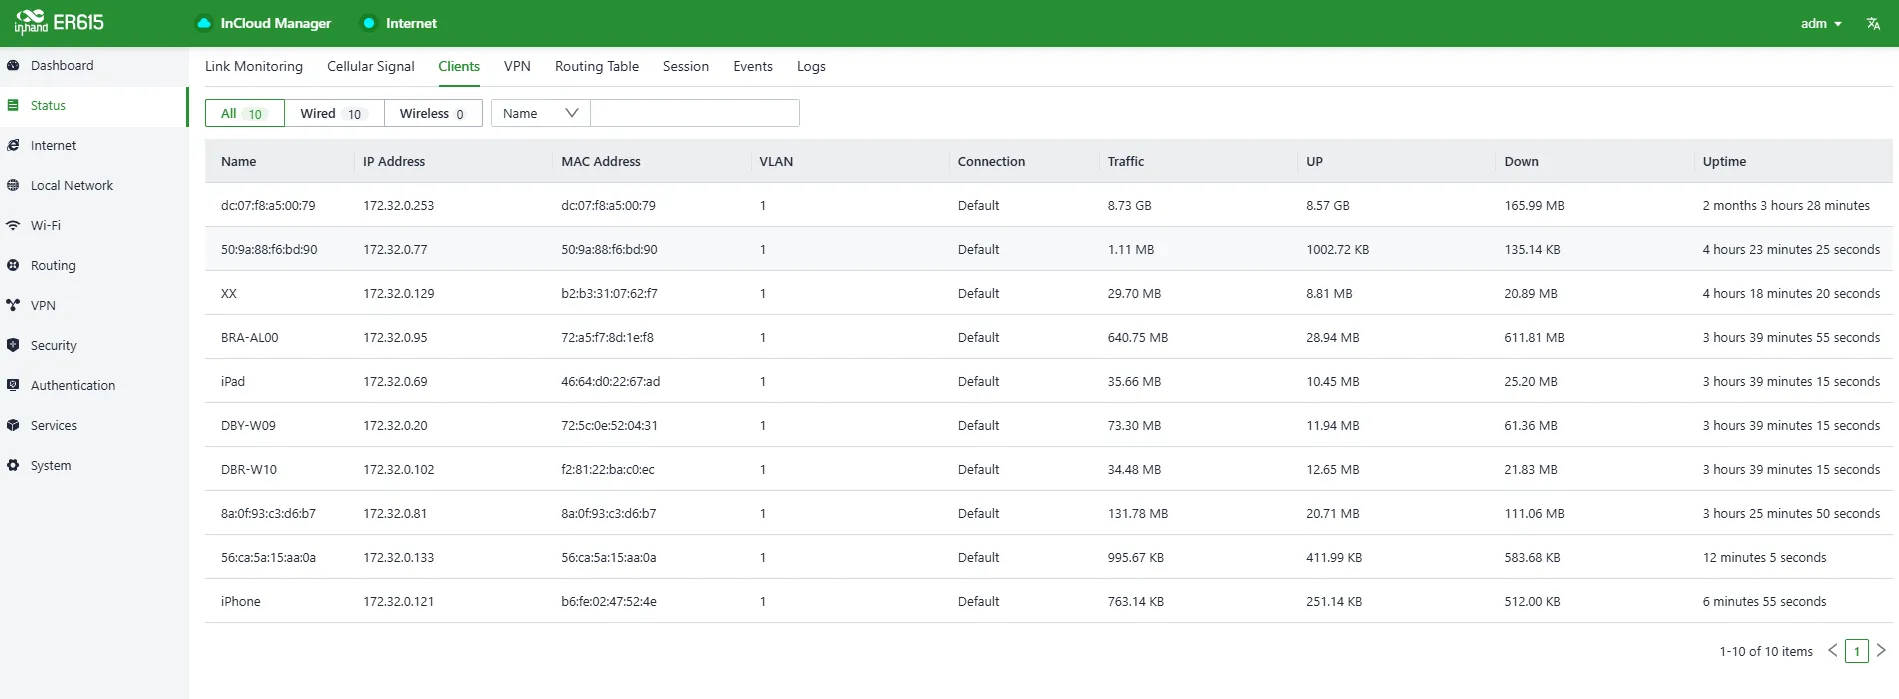The image size is (1899, 699).
Task: Click the language translate icon
Action: point(1873,23)
